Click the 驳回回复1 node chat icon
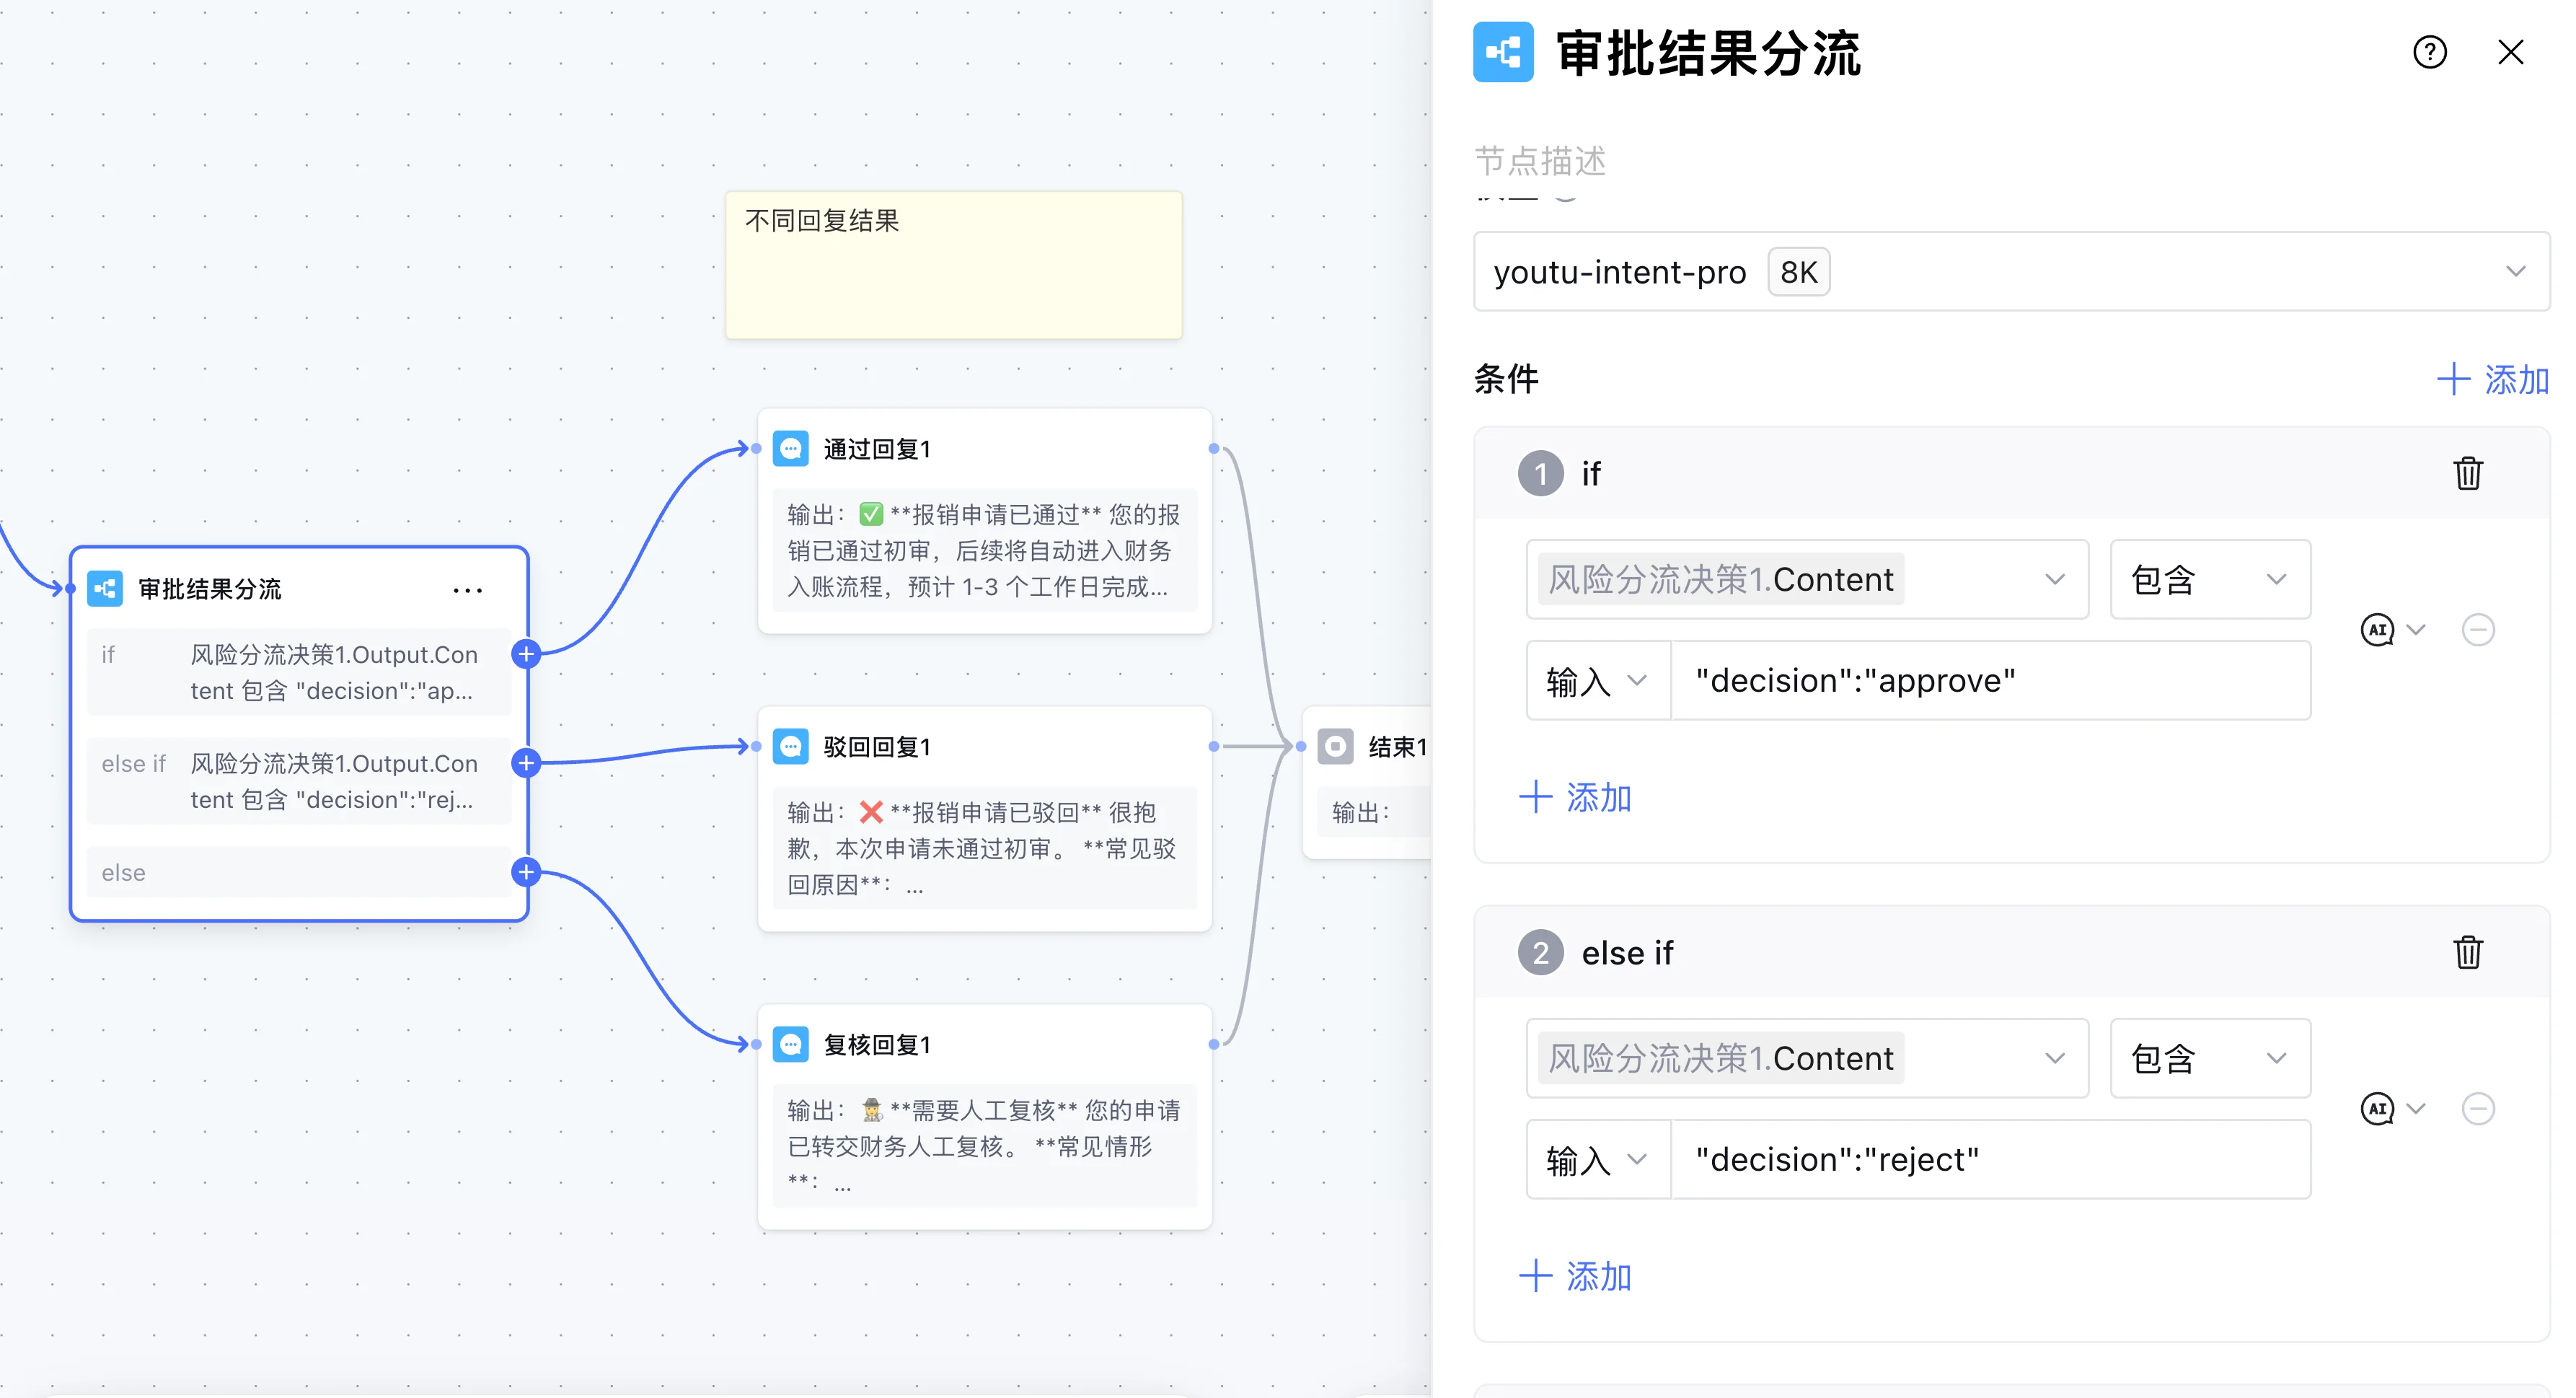Screen dimensions: 2576x1398 point(791,747)
